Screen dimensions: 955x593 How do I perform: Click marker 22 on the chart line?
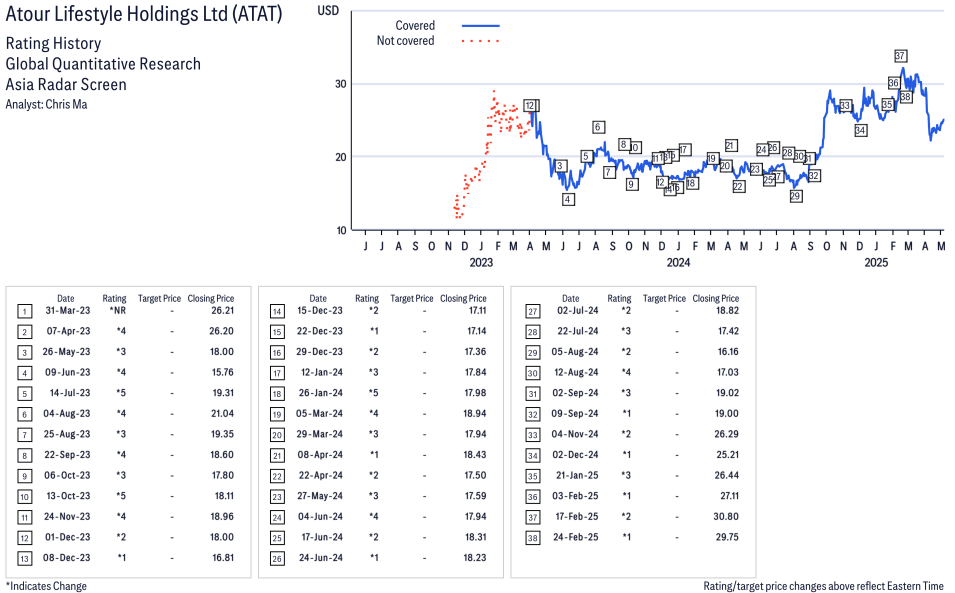(738, 187)
